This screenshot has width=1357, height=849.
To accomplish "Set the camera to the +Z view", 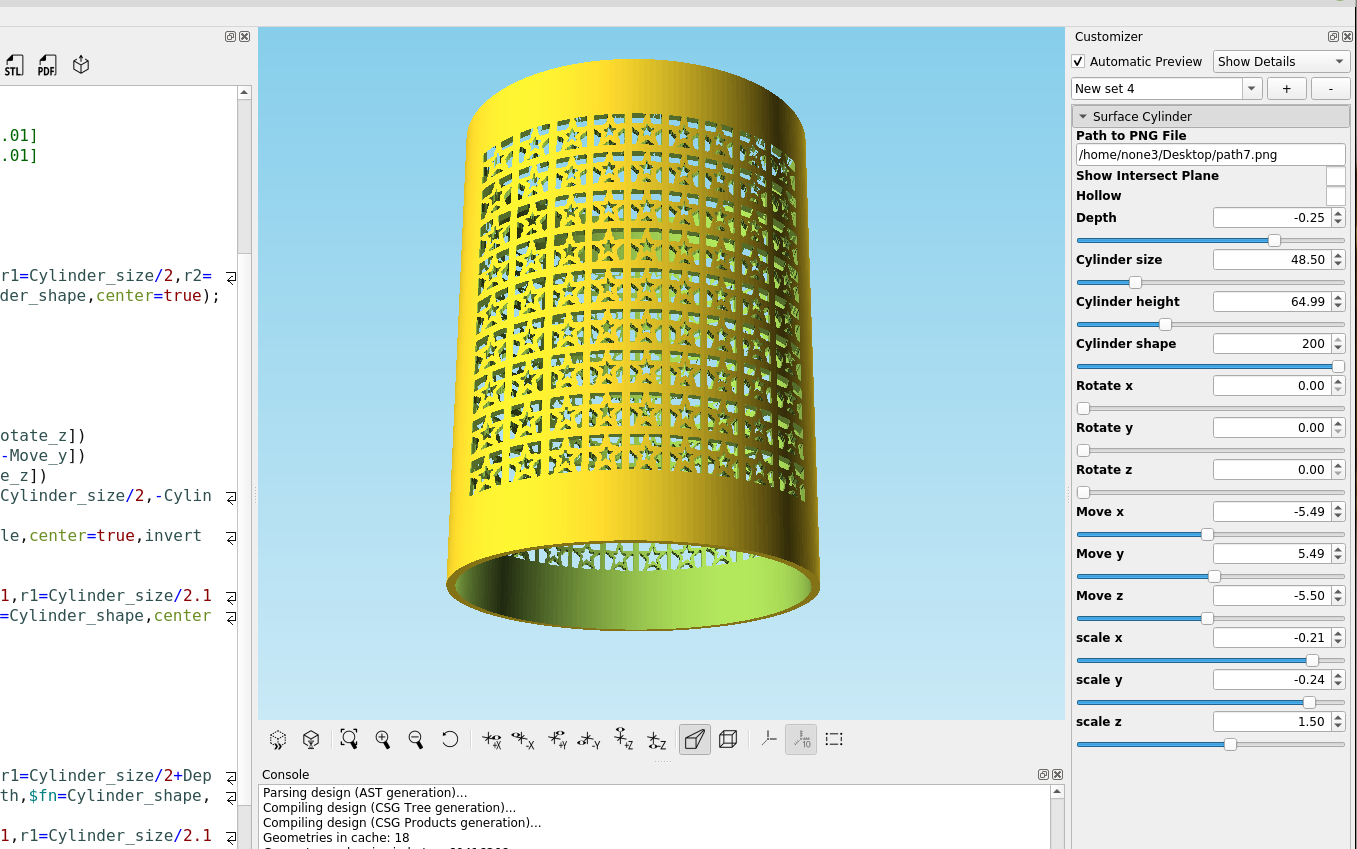I will click(x=623, y=739).
